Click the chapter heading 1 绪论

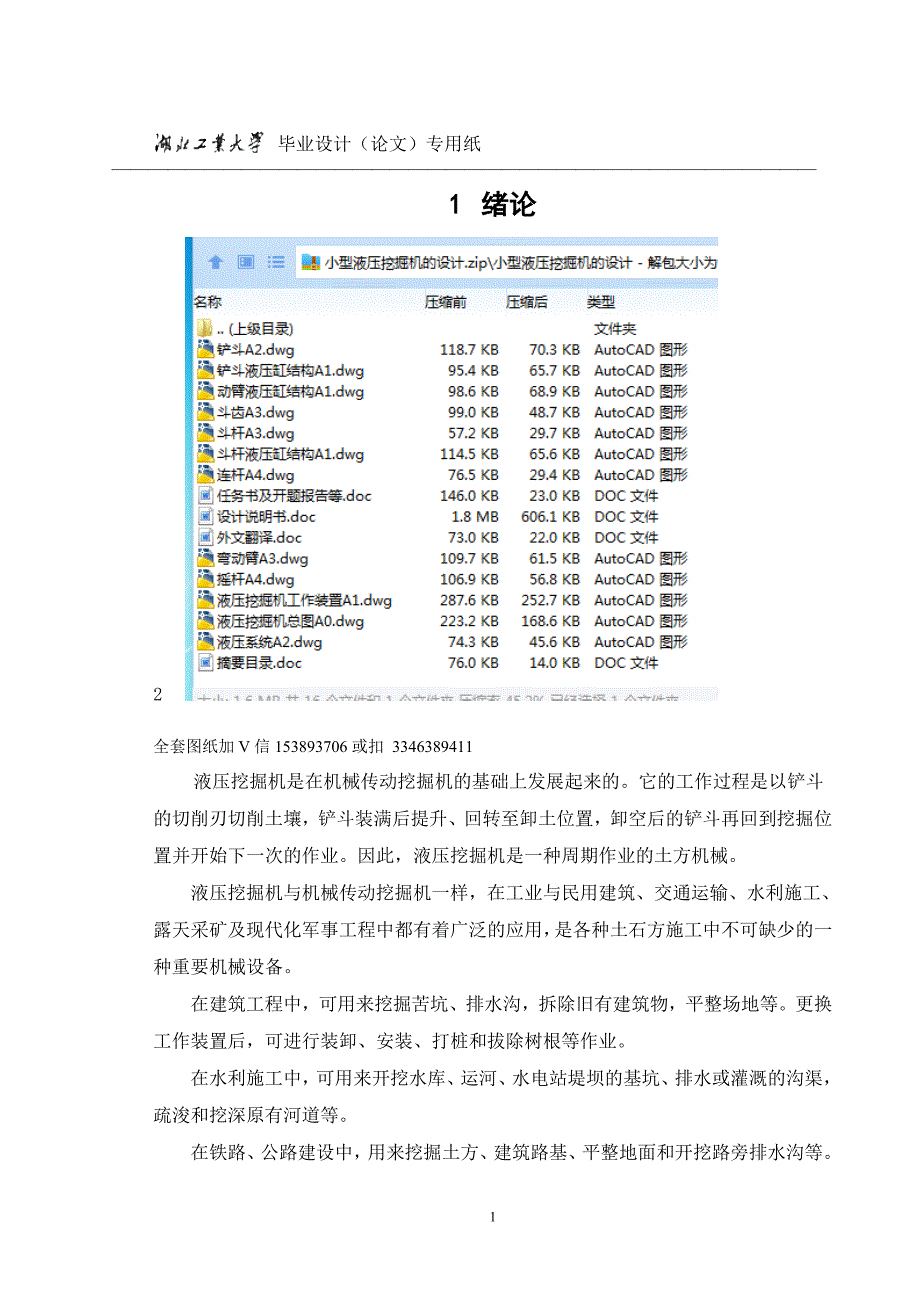[x=492, y=205]
